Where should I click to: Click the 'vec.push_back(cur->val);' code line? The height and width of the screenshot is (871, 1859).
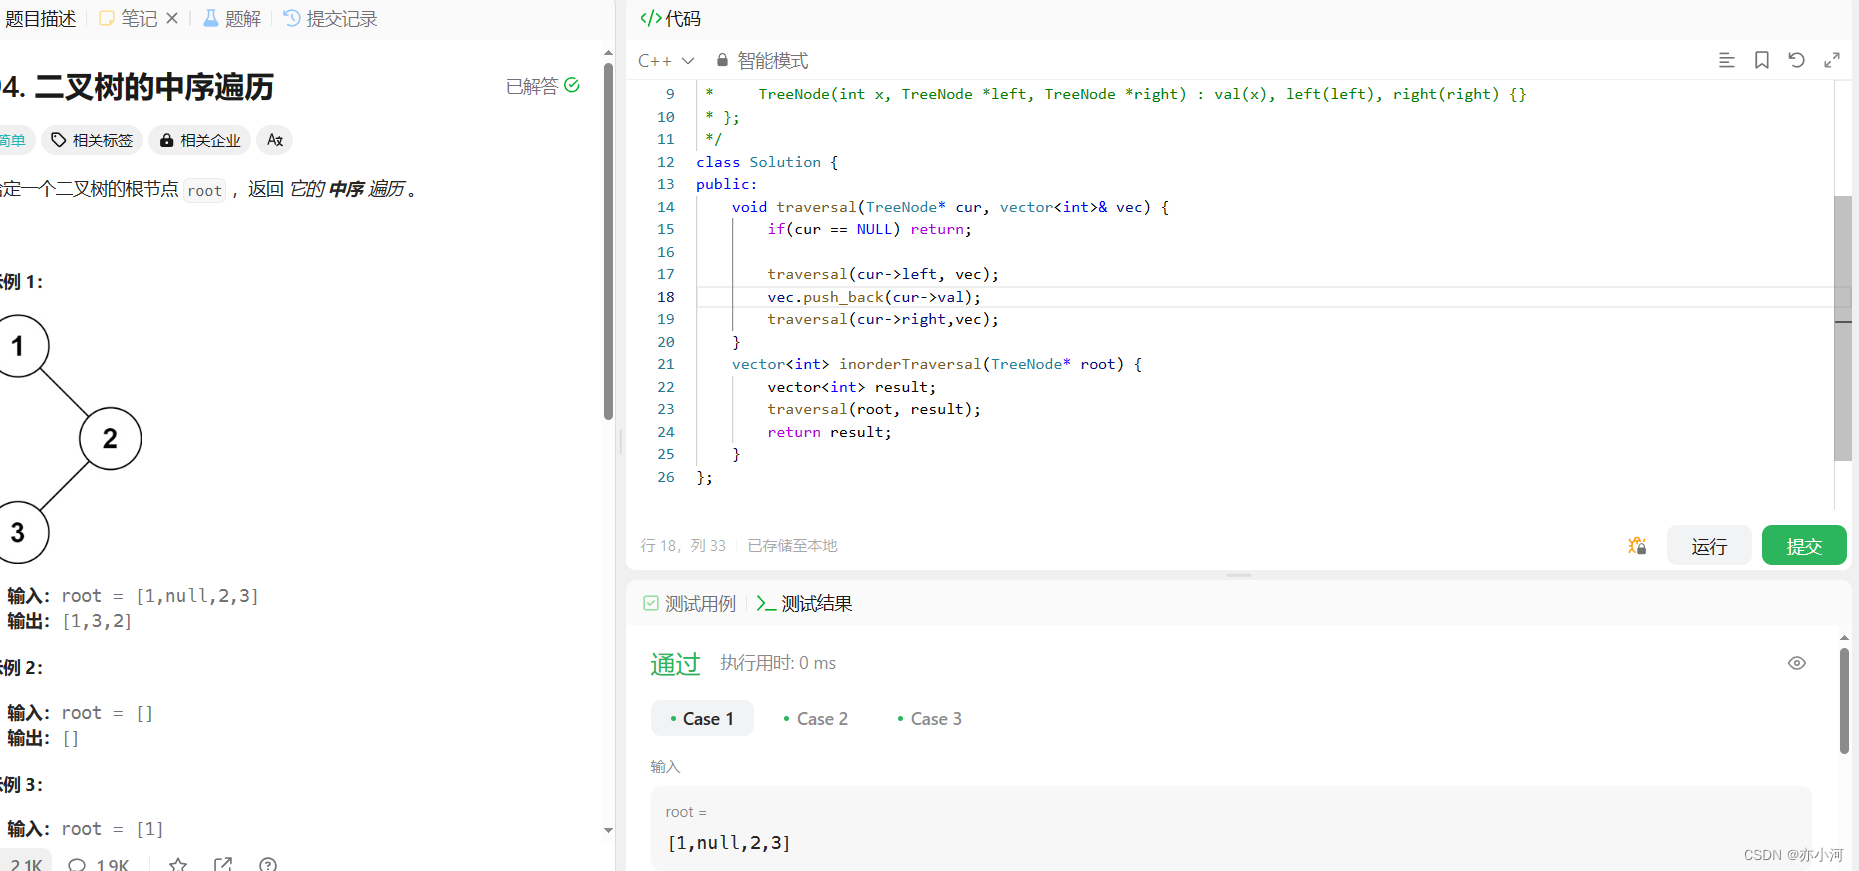(874, 297)
